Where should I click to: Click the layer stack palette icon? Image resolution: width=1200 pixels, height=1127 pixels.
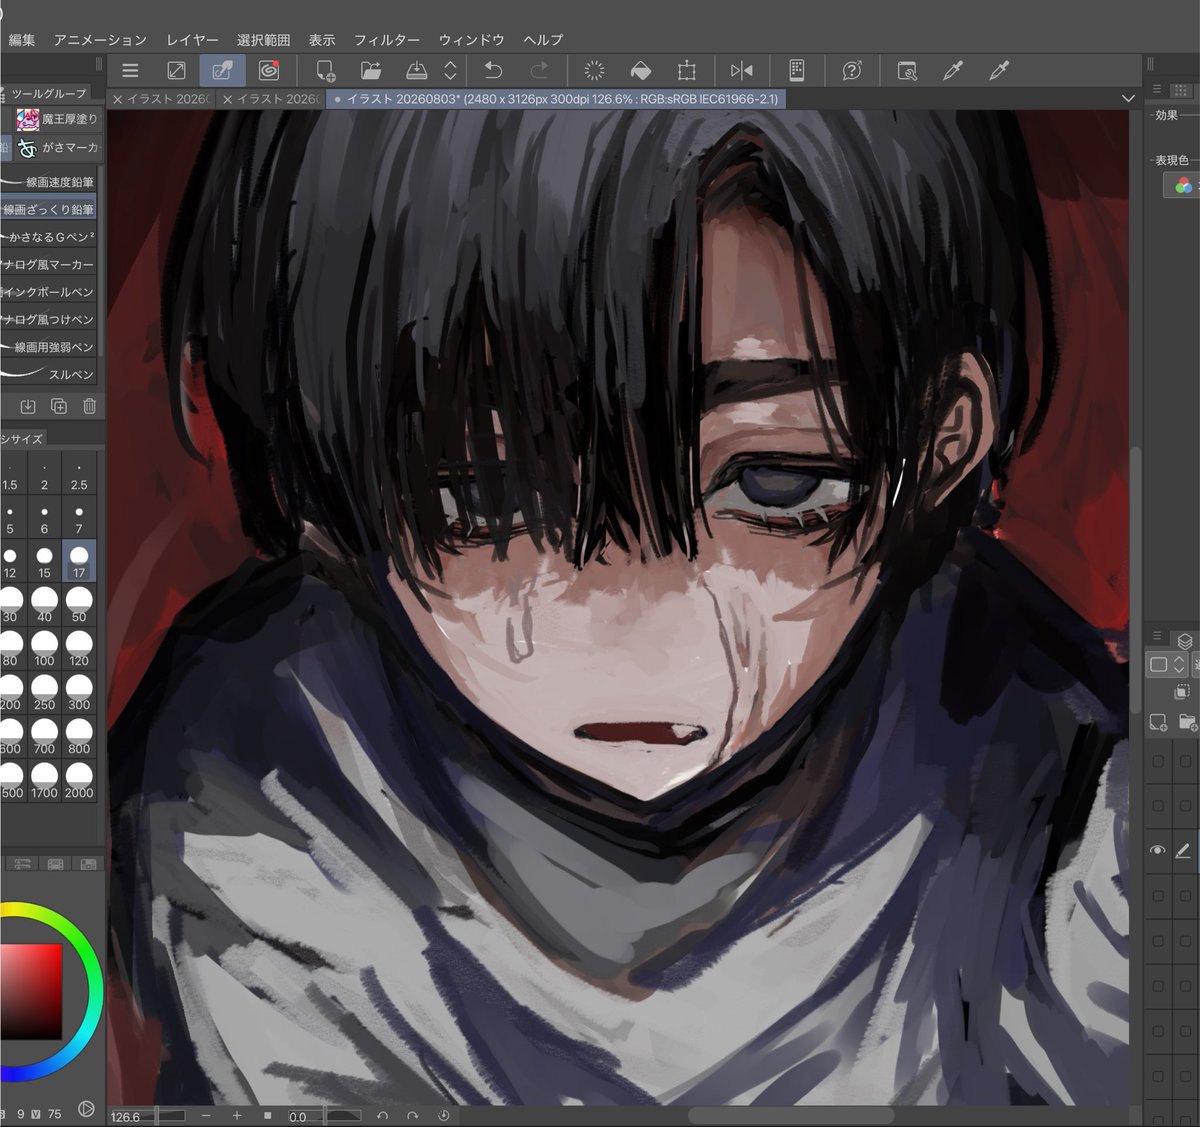pyautogui.click(x=1185, y=641)
